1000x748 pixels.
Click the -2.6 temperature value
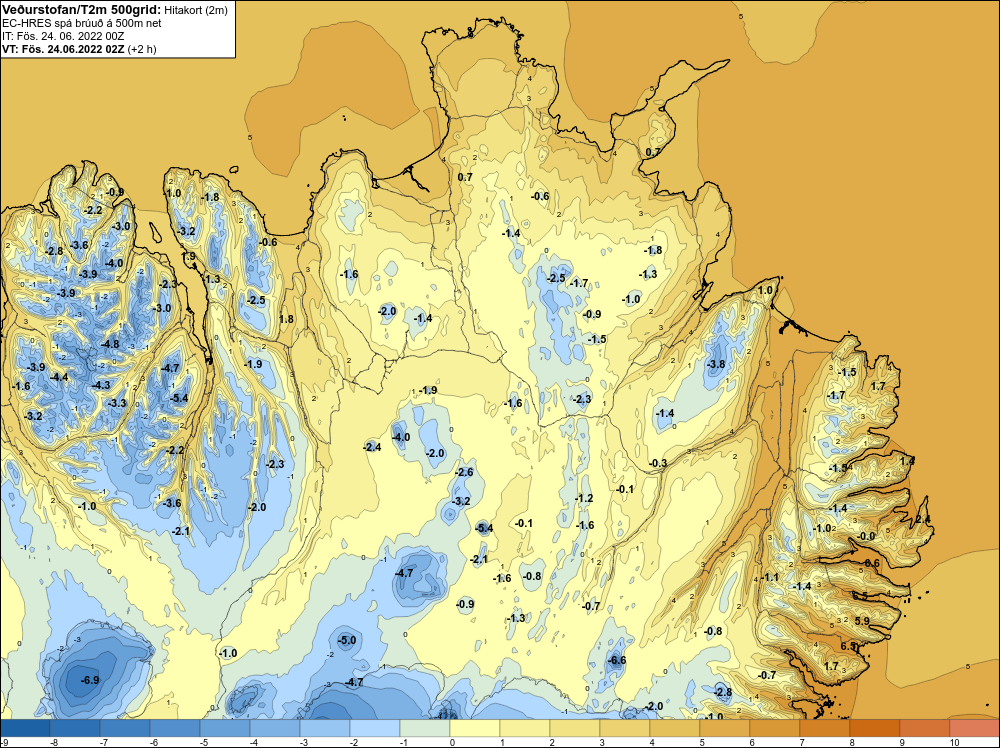464,472
